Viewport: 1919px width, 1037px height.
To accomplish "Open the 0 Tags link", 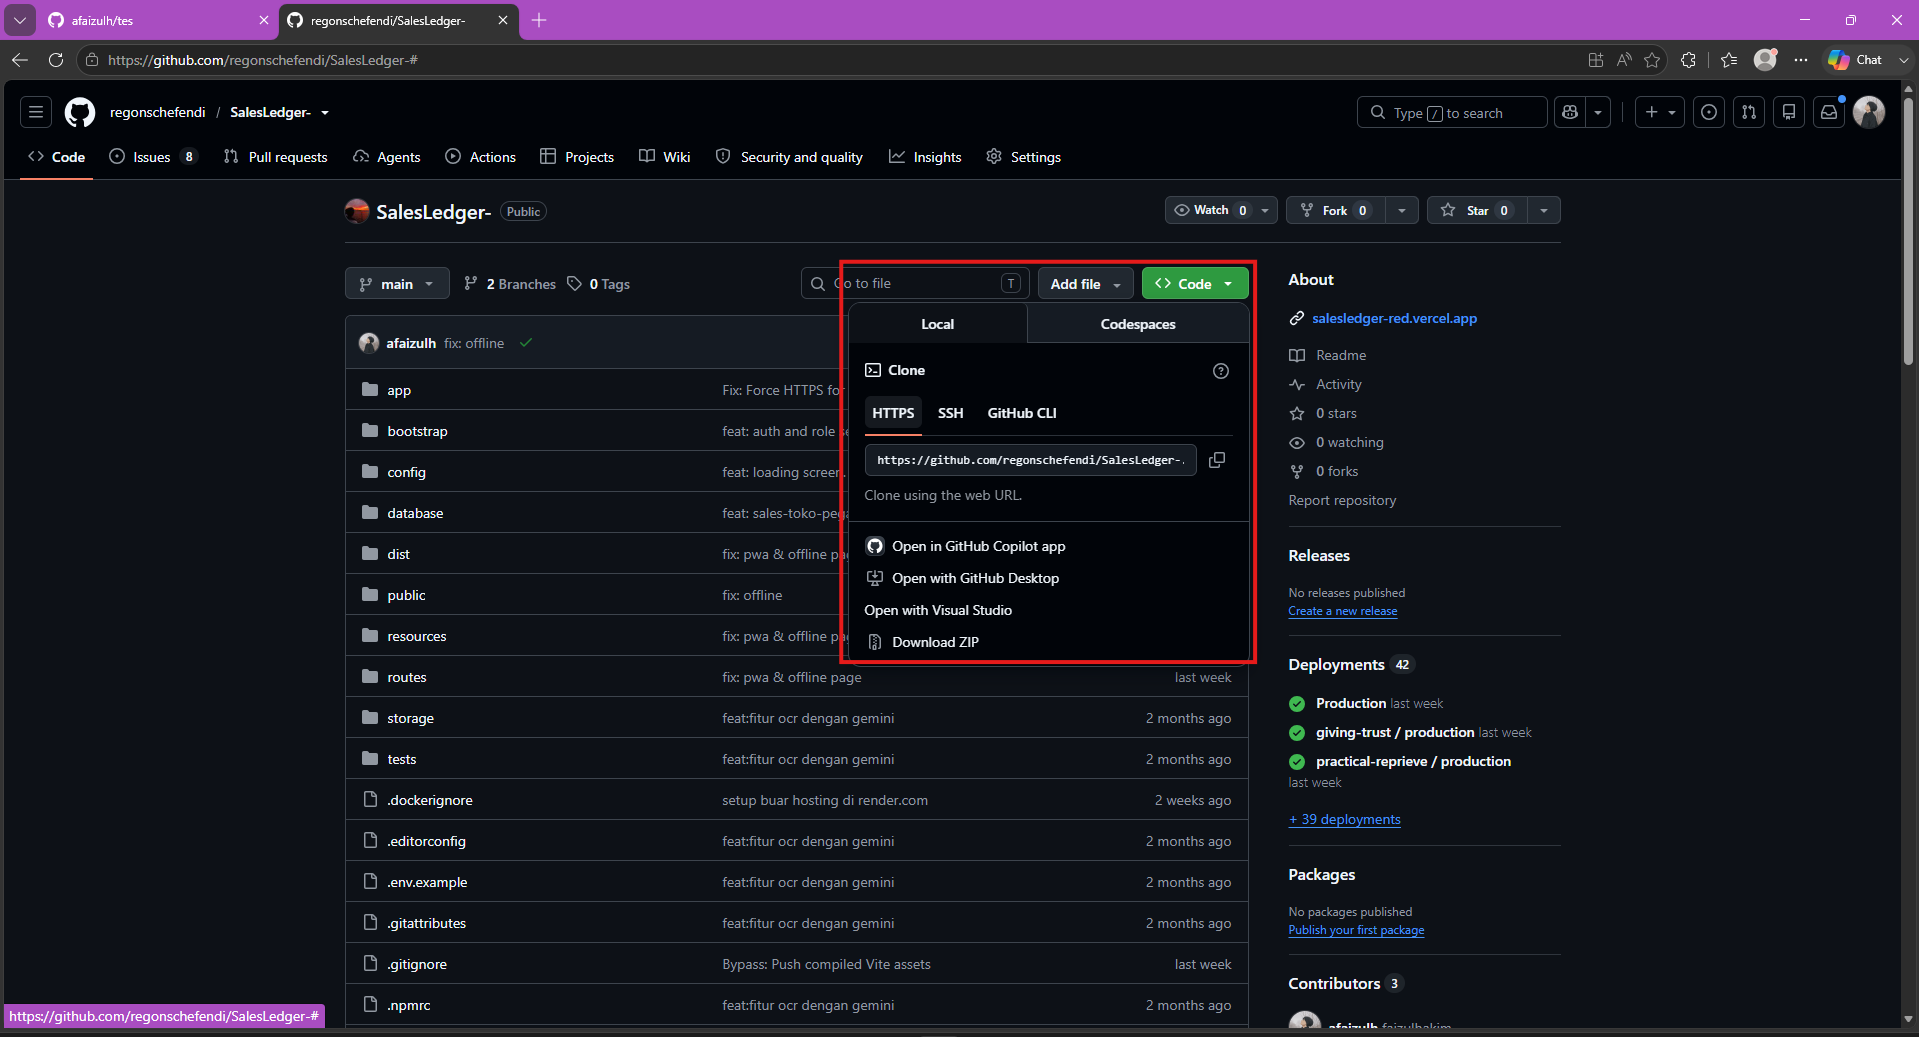I will (x=598, y=284).
